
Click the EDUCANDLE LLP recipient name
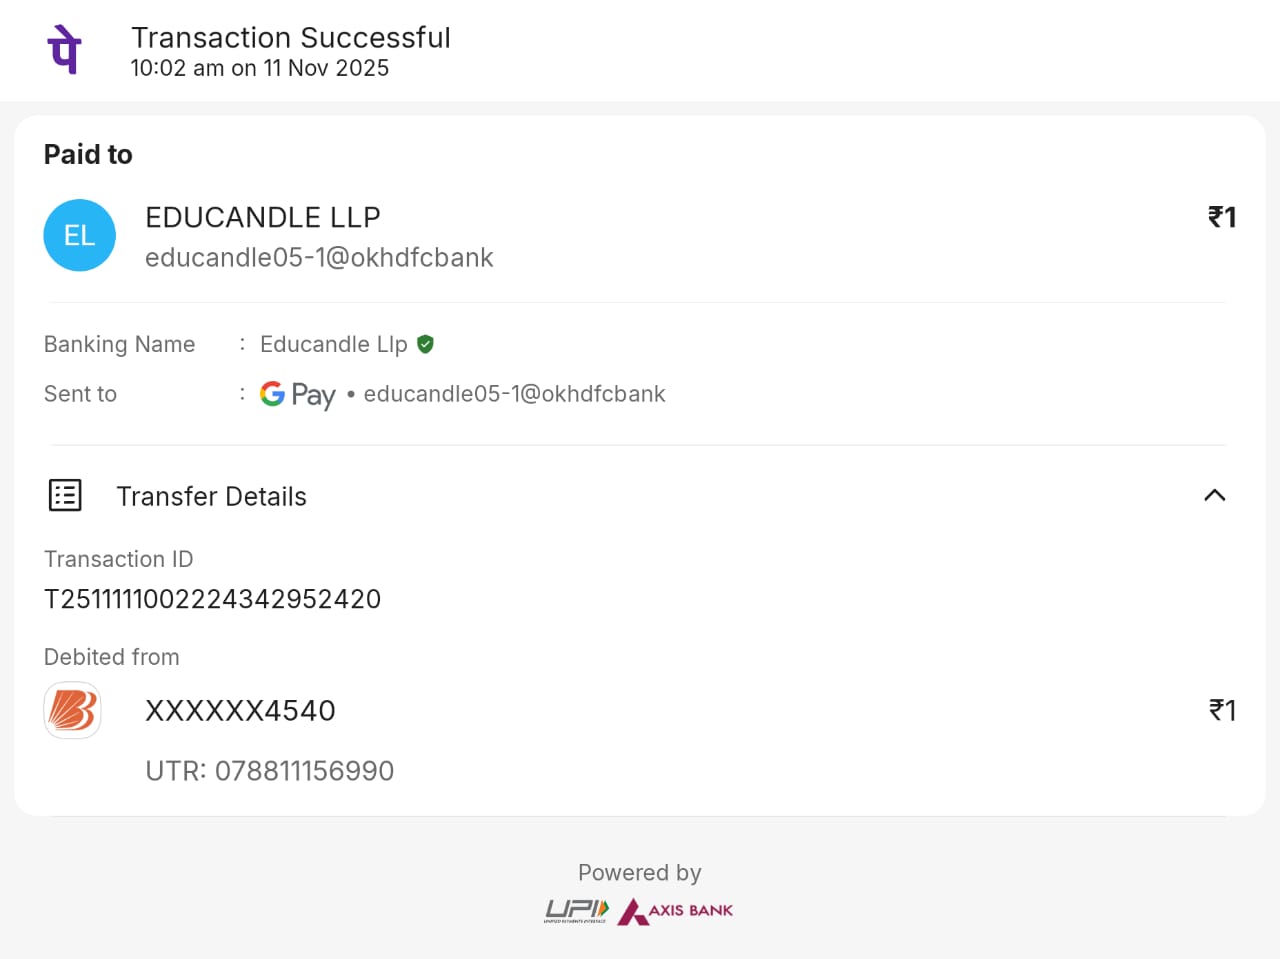pyautogui.click(x=263, y=217)
